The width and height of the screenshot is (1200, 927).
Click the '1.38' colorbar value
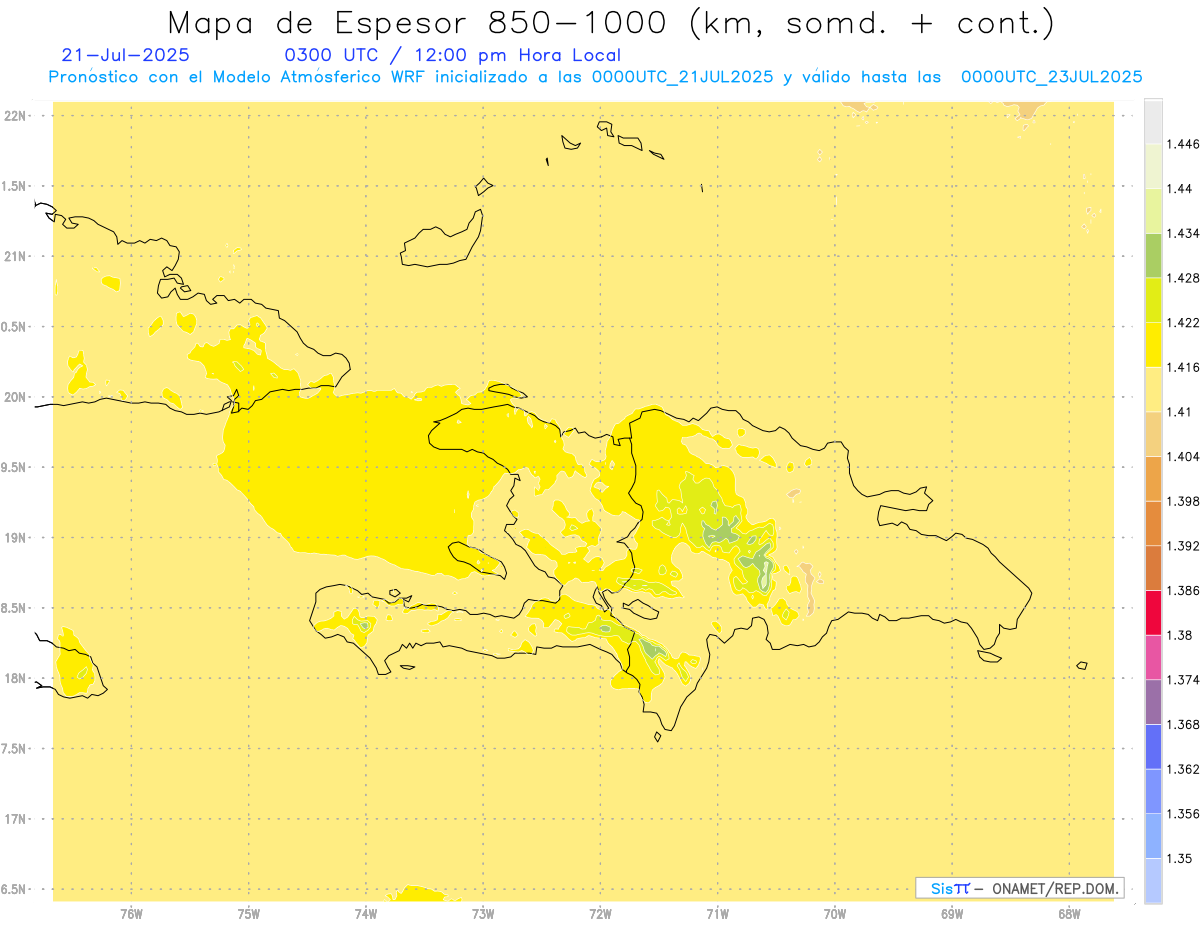point(1179,635)
